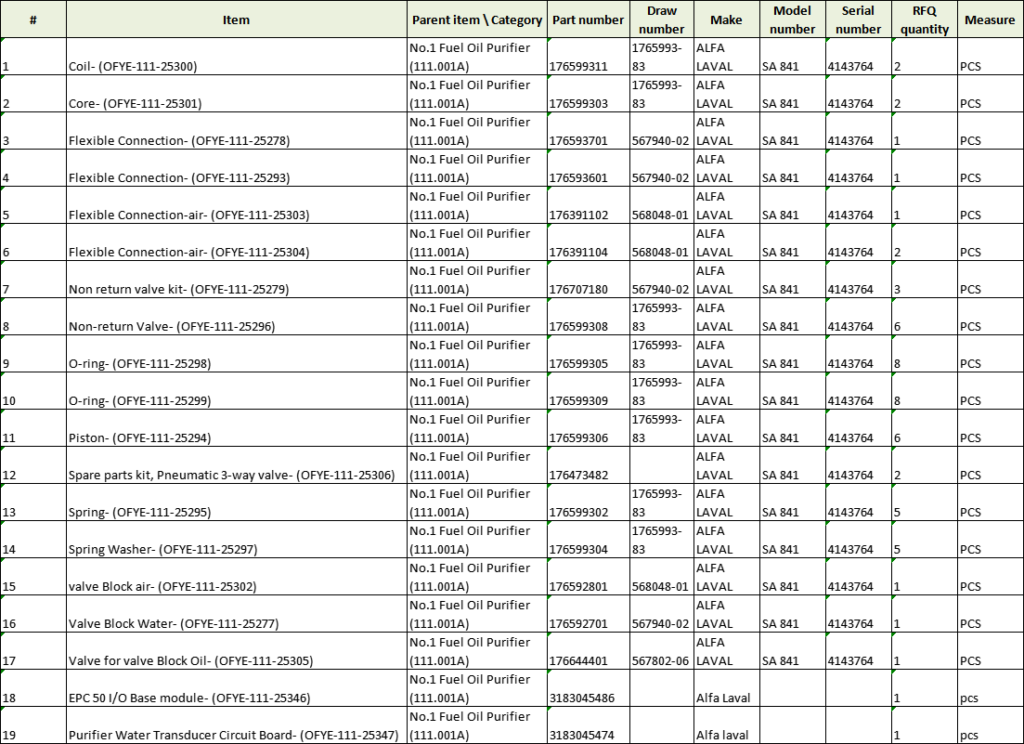Click the 'Item' column header
Viewport: 1024px width, 744px height.
pos(236,20)
